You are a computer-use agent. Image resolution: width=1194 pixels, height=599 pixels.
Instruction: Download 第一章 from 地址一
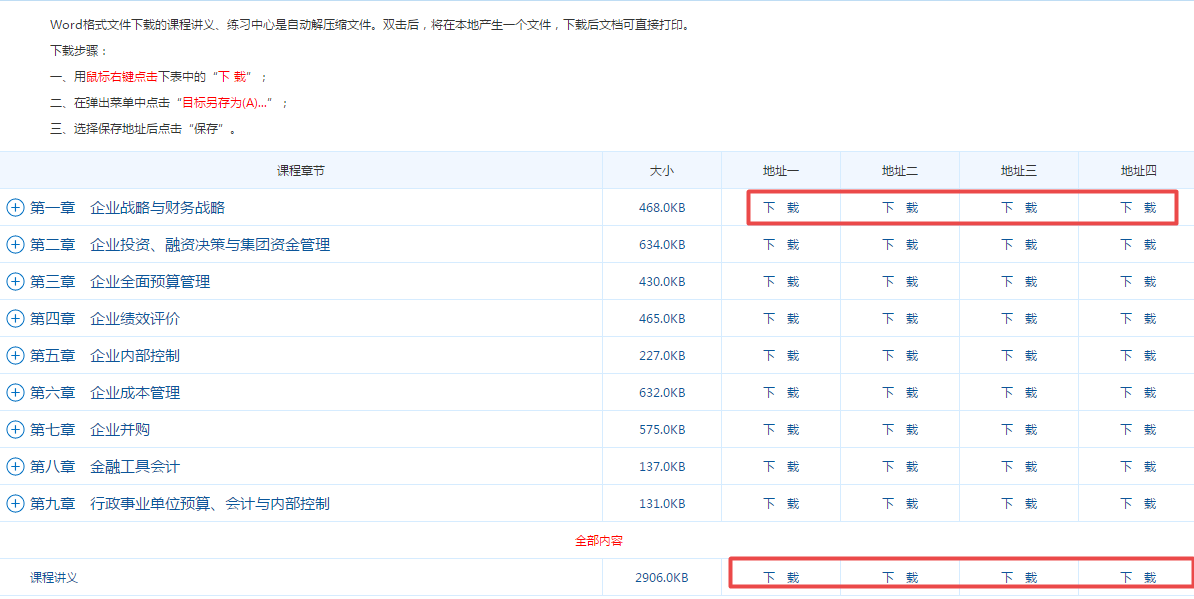pos(781,208)
